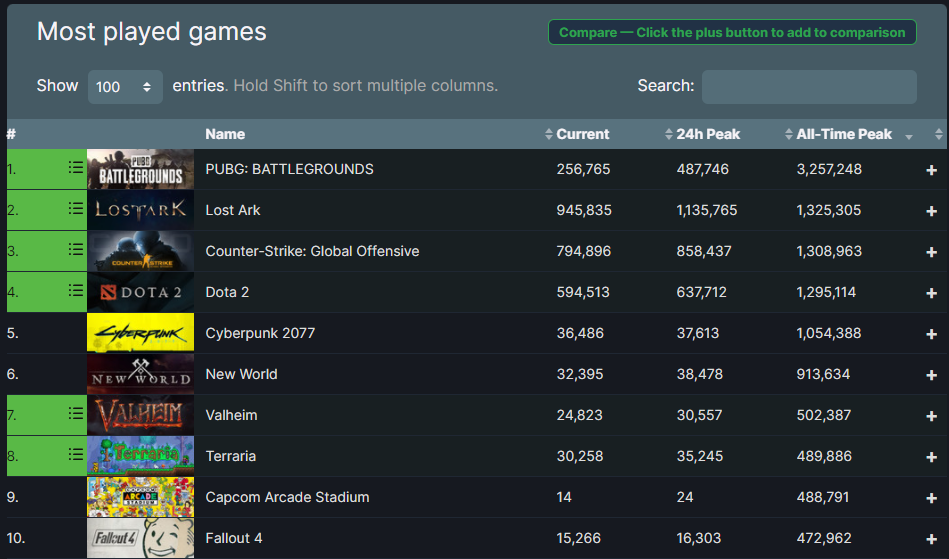Open the Capcom Arcade Stadium thumbnail
This screenshot has width=949, height=559.
140,497
